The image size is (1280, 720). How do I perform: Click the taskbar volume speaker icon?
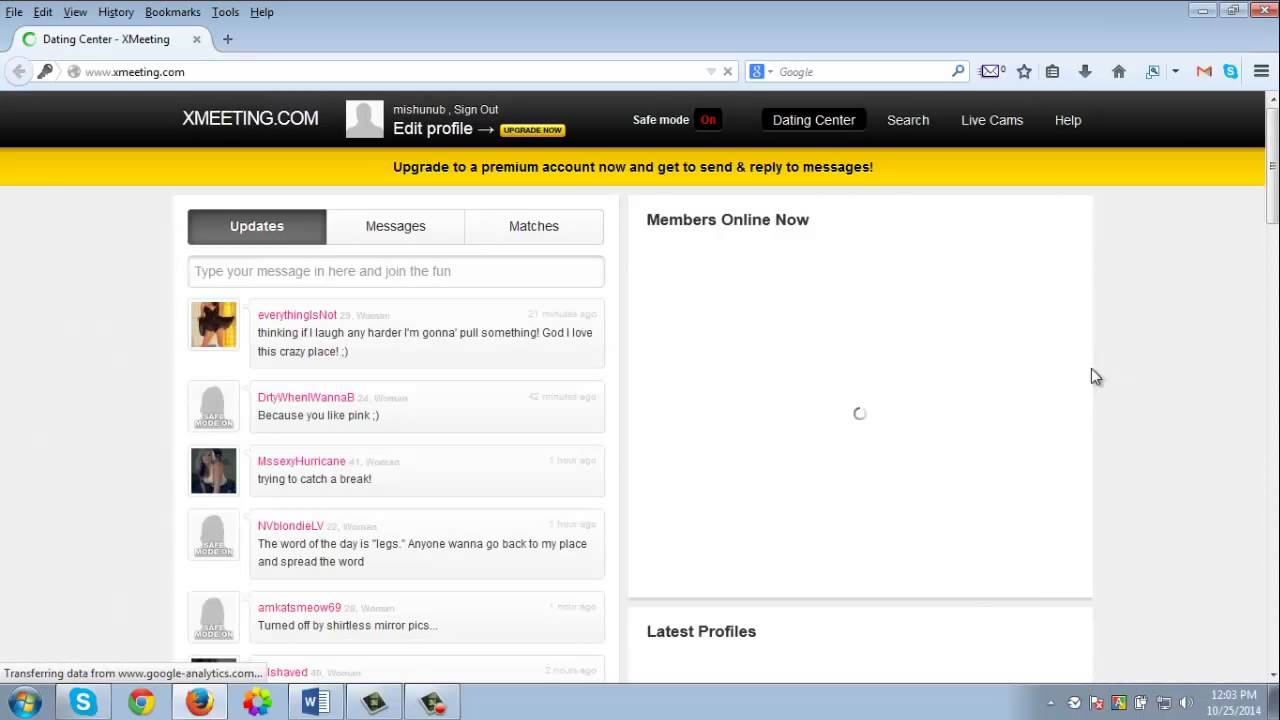click(x=1186, y=703)
